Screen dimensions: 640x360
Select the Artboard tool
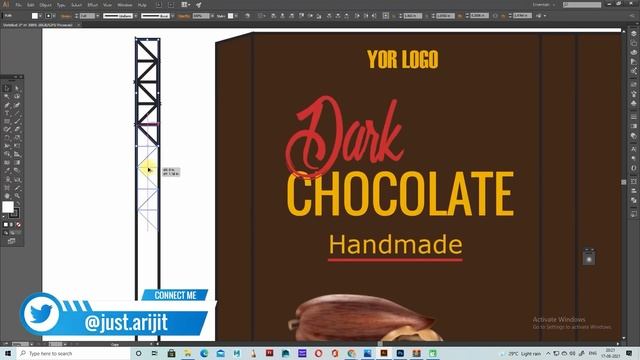[7, 188]
